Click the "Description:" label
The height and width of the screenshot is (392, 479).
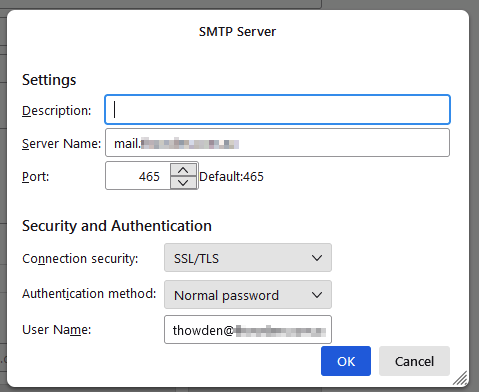tap(56, 111)
